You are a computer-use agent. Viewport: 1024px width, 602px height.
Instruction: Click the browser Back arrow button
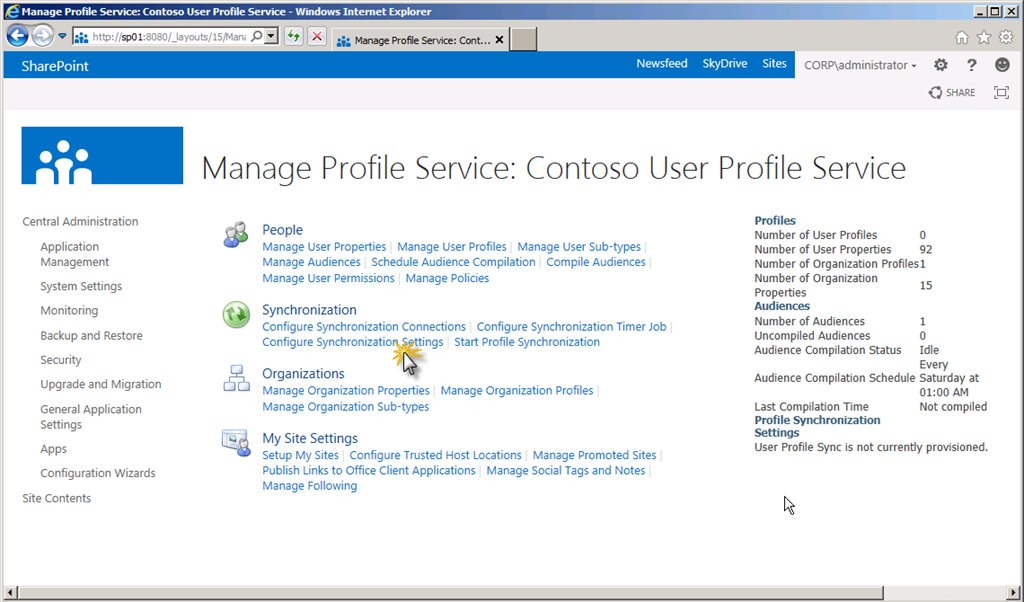18,36
